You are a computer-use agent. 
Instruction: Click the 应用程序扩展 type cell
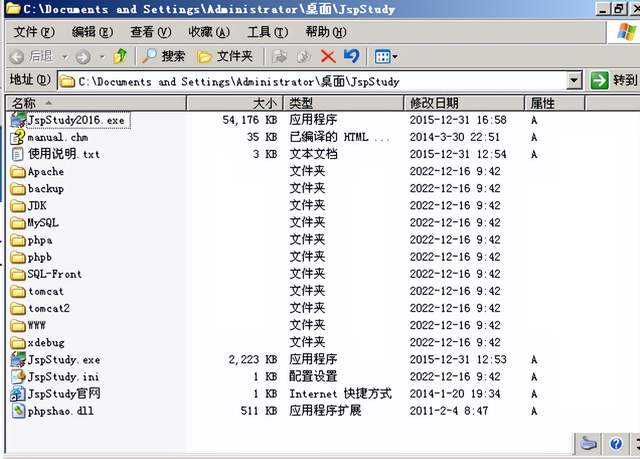325,411
